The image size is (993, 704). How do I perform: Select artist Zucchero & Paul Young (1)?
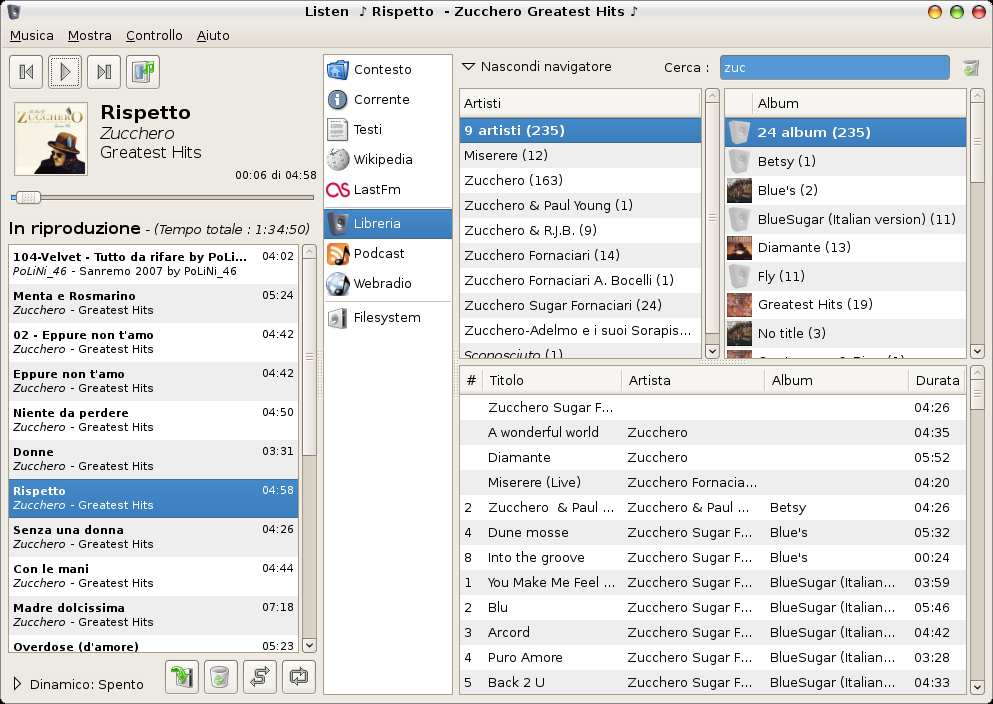580,205
